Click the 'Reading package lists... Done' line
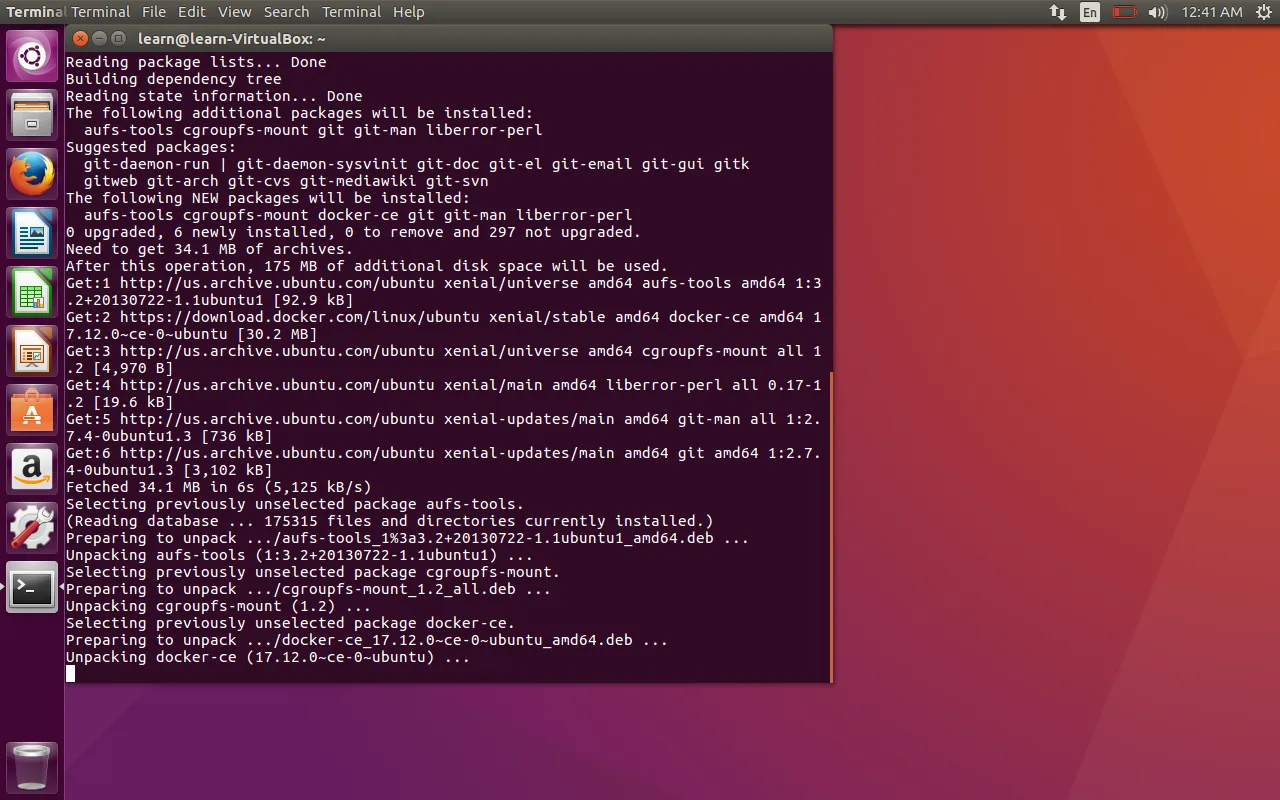The height and width of the screenshot is (800, 1280). click(196, 62)
